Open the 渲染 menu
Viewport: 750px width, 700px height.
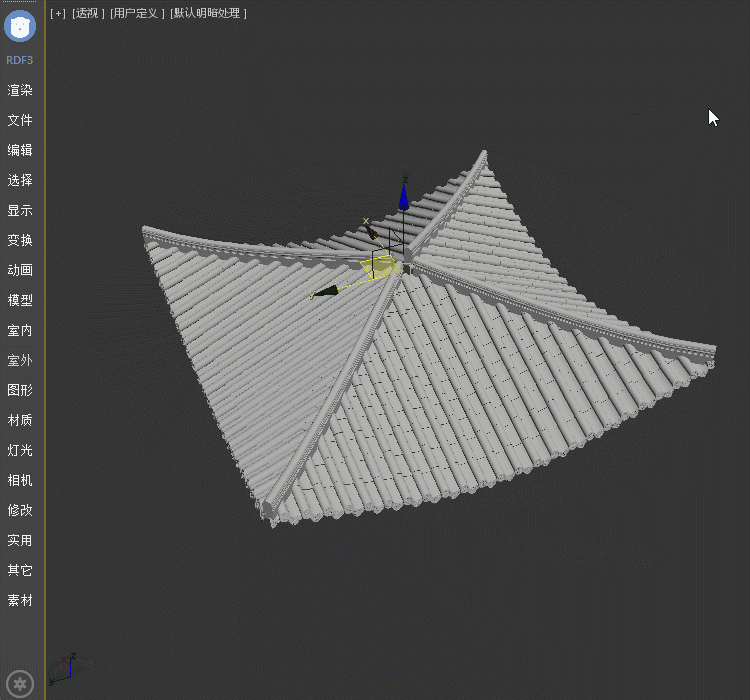[20, 90]
